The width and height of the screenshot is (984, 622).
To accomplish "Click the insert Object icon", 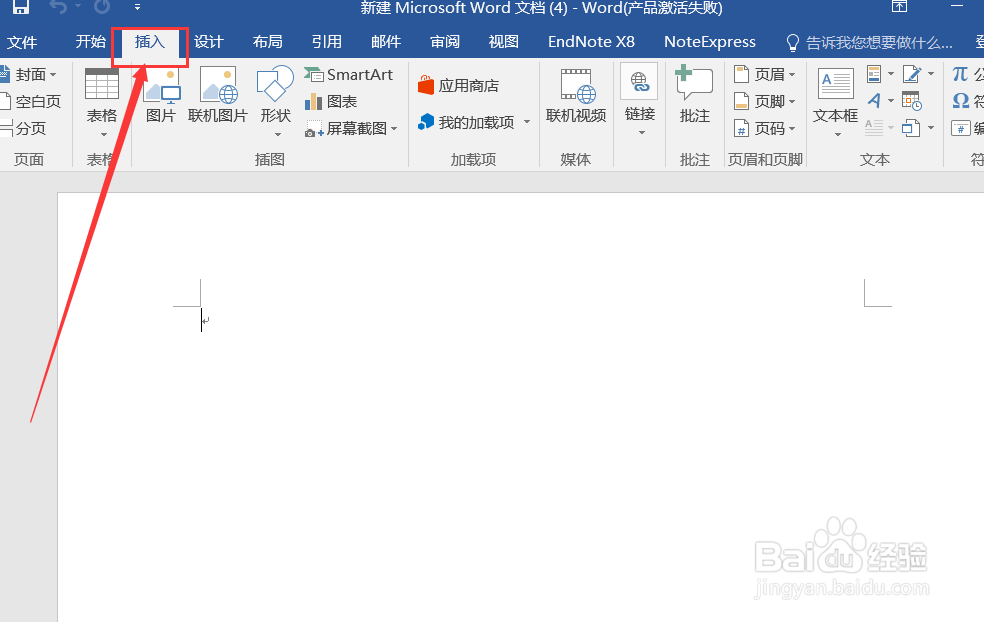I will coord(911,129).
